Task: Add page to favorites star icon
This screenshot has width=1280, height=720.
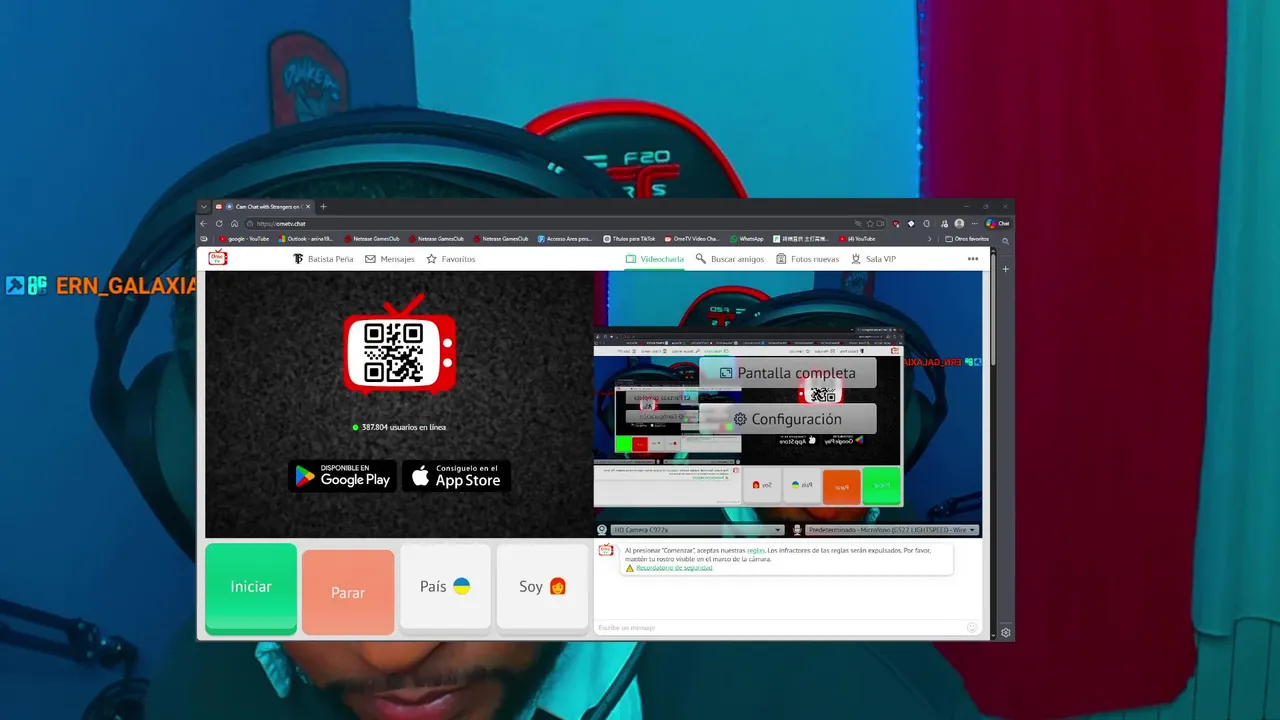Action: tap(870, 224)
